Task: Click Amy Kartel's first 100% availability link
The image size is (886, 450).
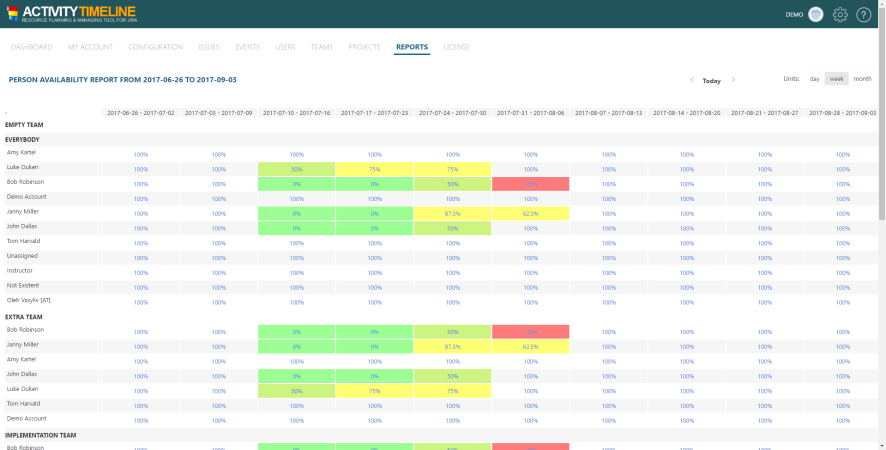Action: [x=141, y=155]
